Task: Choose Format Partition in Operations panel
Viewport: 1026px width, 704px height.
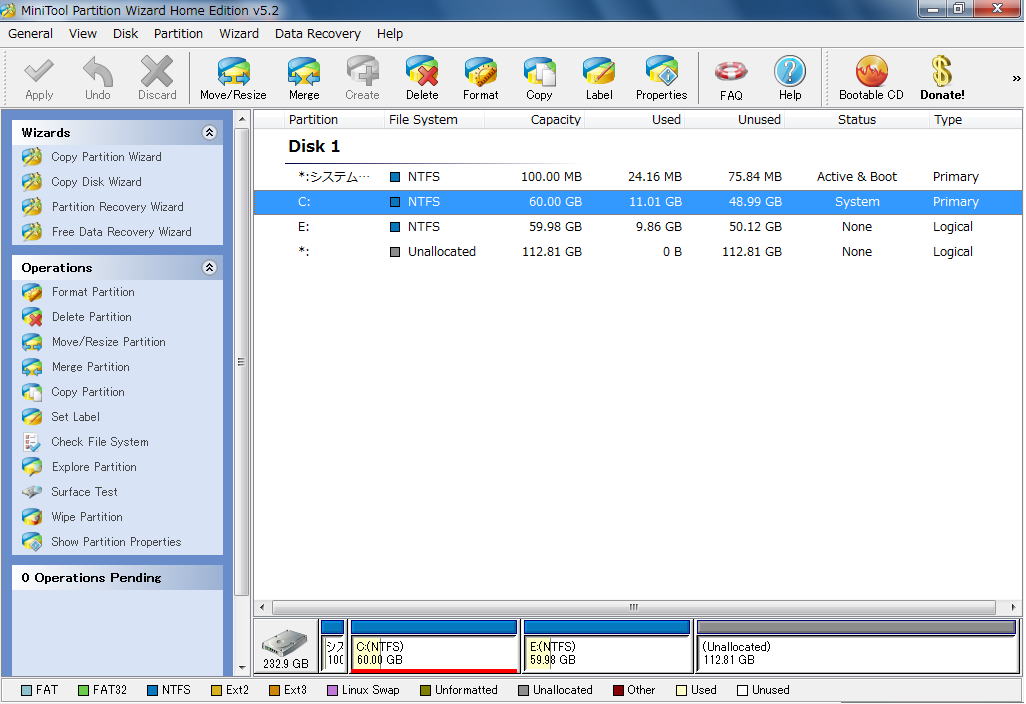Action: [x=93, y=292]
